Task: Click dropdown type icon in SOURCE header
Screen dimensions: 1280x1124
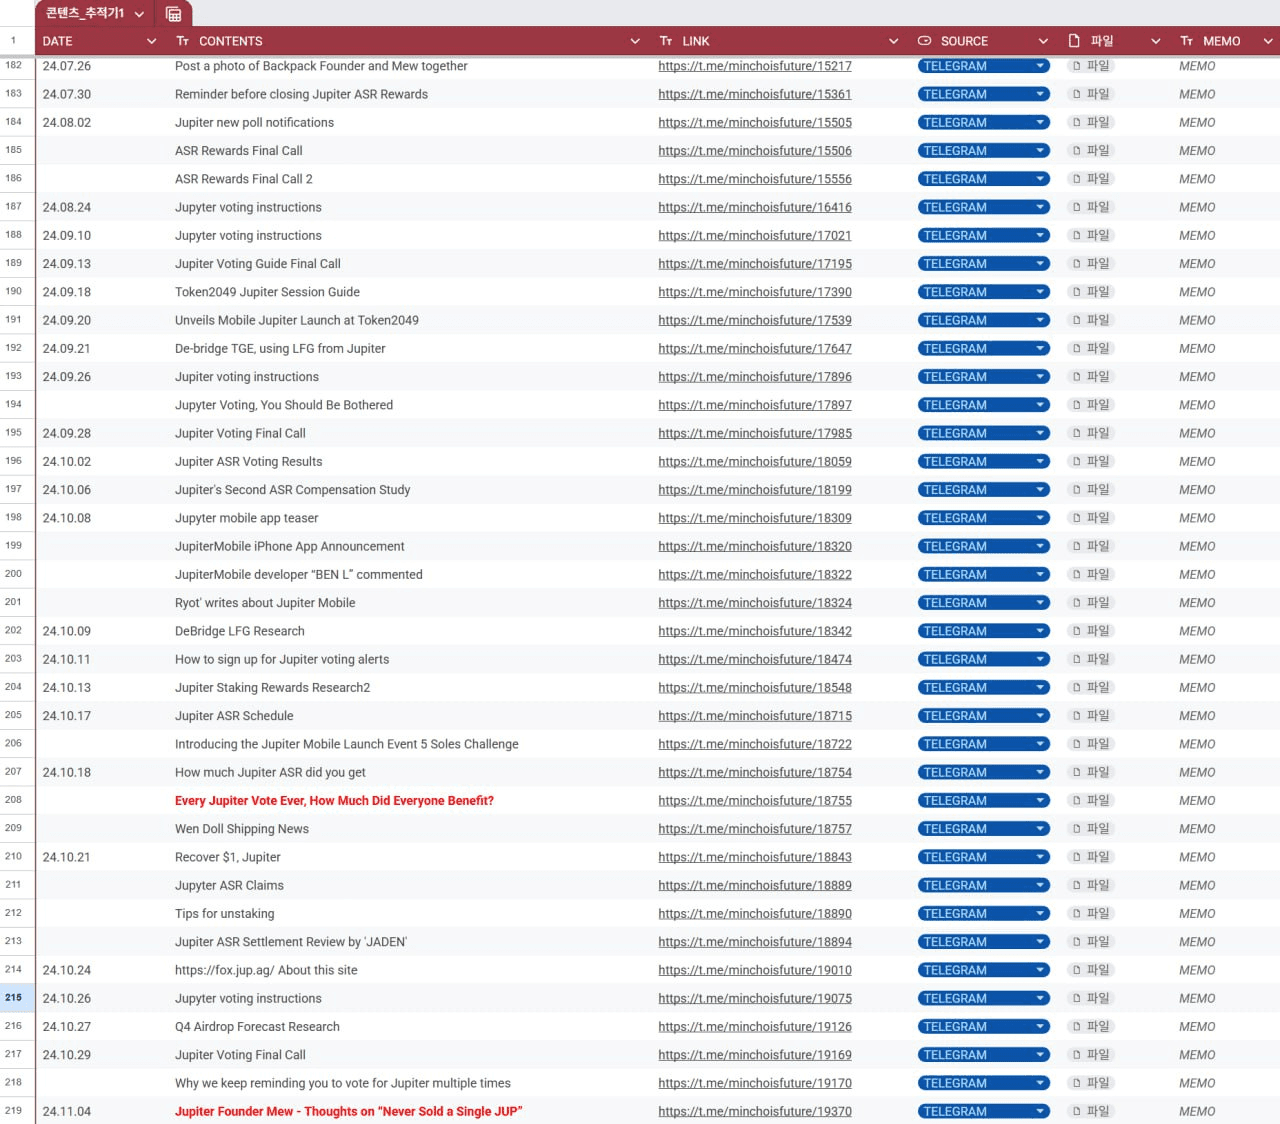Action: click(925, 41)
